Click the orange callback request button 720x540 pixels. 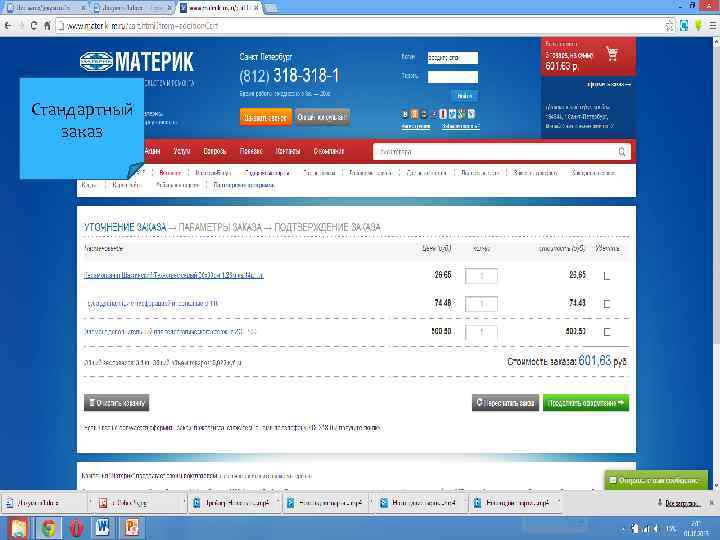[x=265, y=117]
